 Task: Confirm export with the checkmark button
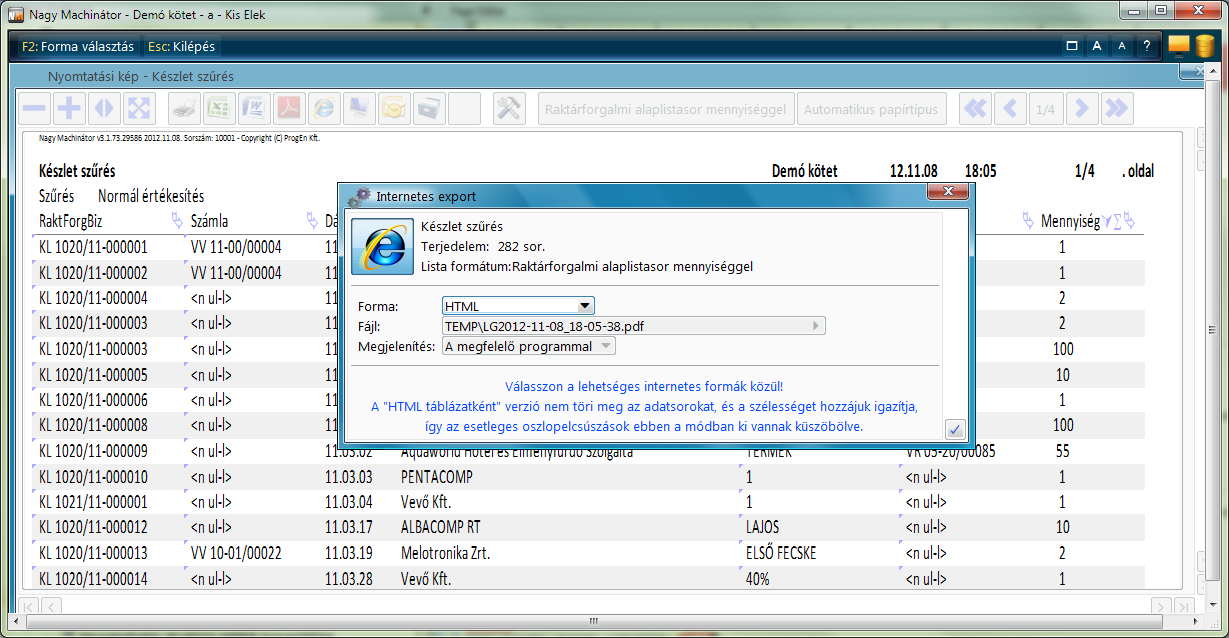[954, 430]
